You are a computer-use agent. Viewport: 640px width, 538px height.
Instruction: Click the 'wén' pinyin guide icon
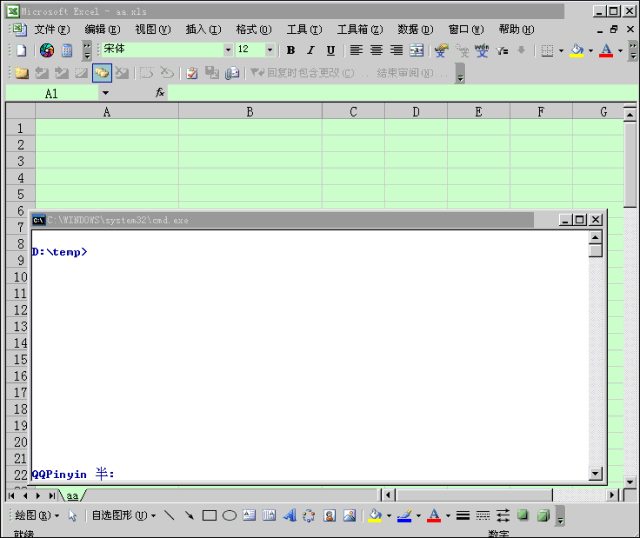[x=482, y=50]
